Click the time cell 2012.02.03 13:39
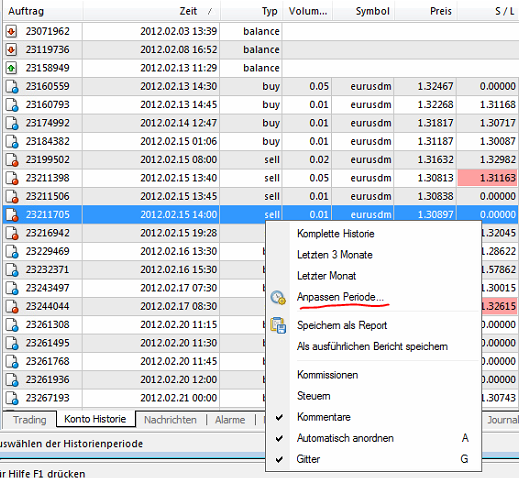Image resolution: width=519 pixels, height=478 pixels. coord(179,32)
